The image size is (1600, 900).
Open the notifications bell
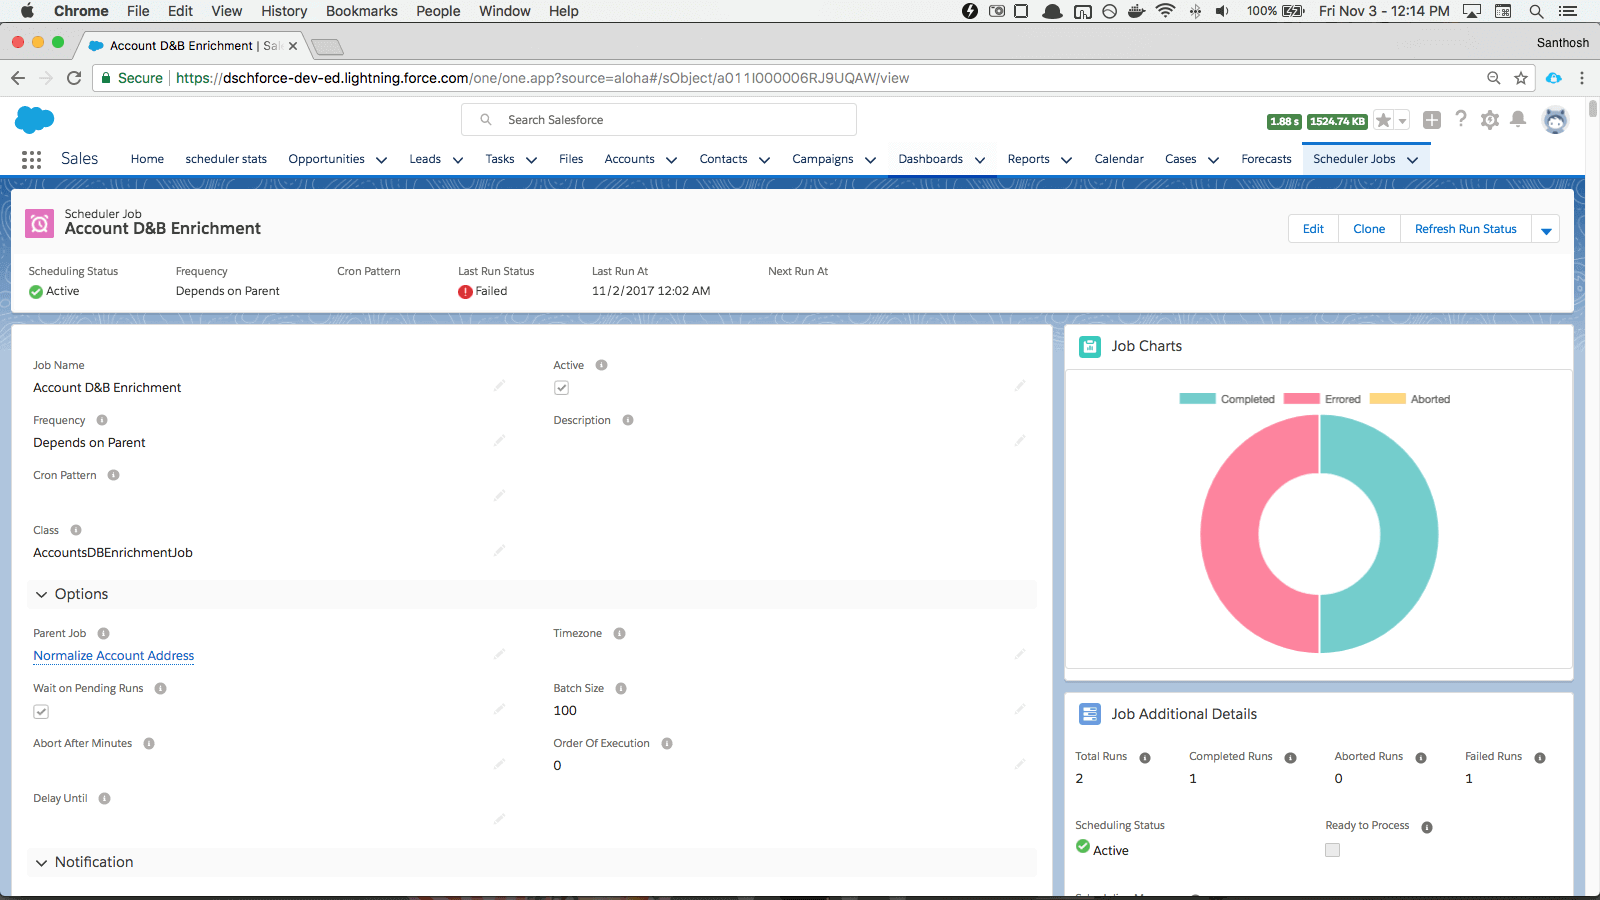pos(1518,120)
